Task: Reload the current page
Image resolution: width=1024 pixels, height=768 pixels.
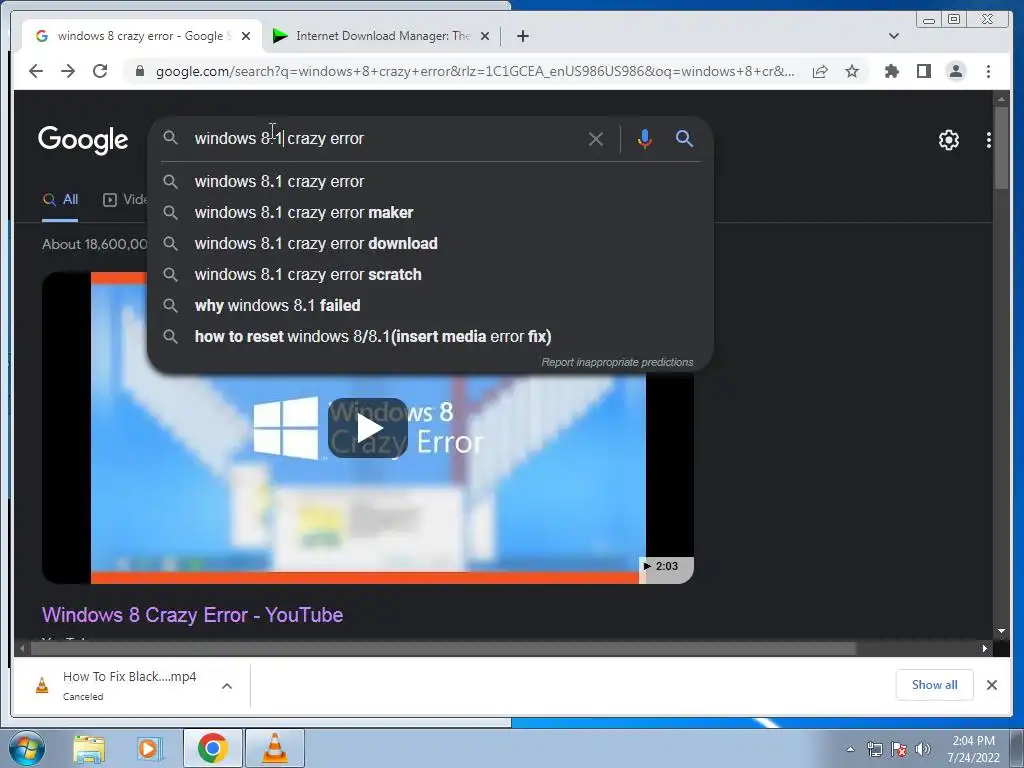Action: (100, 71)
